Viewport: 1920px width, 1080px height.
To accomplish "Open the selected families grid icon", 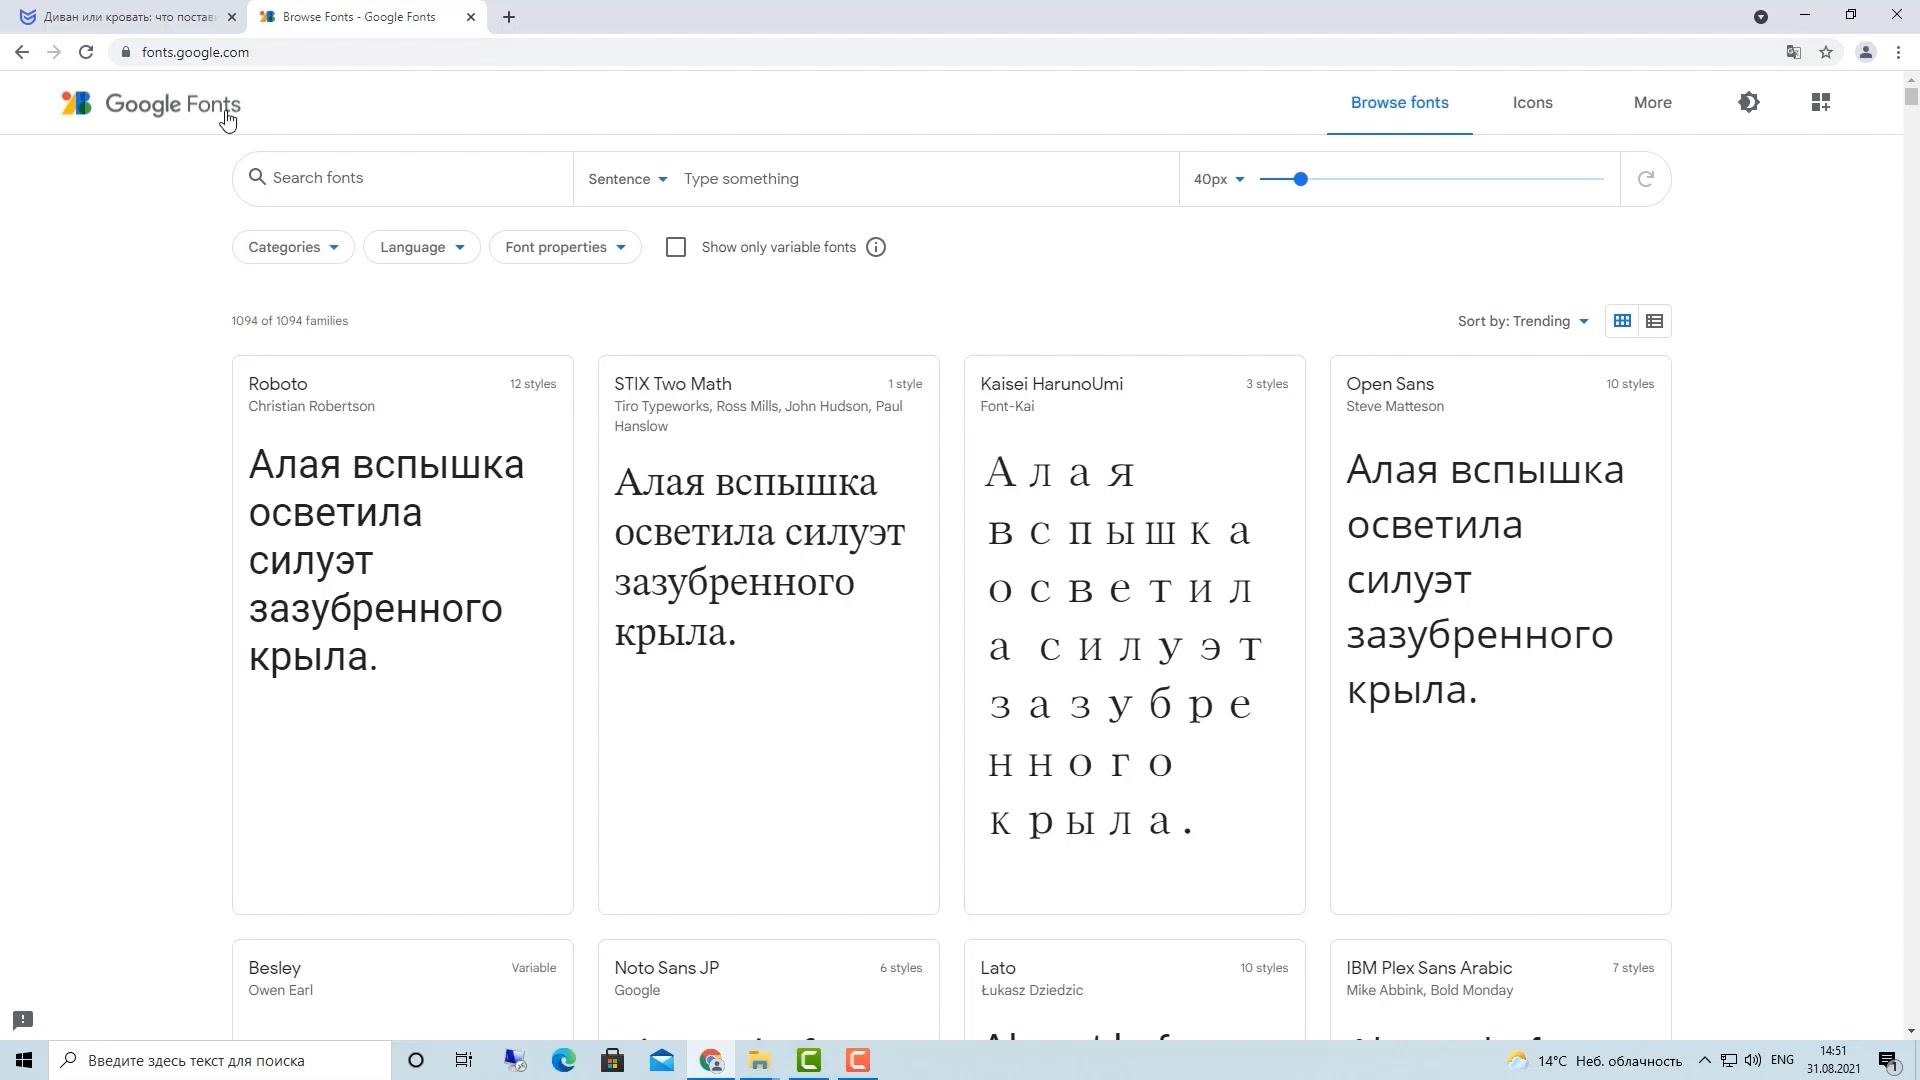I will coord(1821,102).
